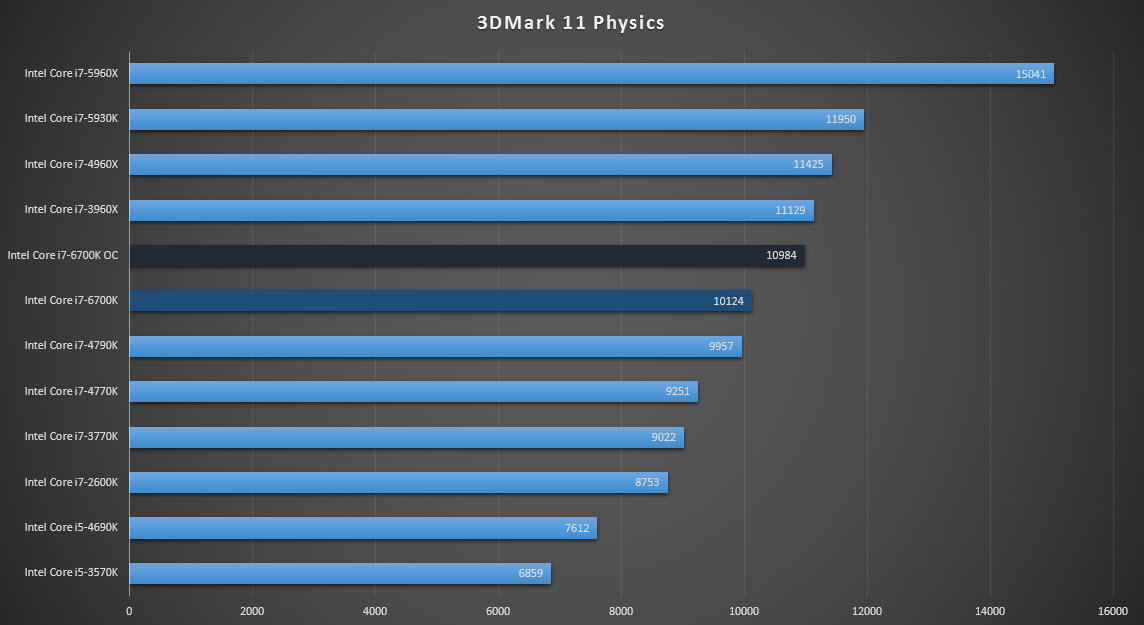Click the Intel Core i5-3570K bar
The width and height of the screenshot is (1144, 625).
click(340, 573)
